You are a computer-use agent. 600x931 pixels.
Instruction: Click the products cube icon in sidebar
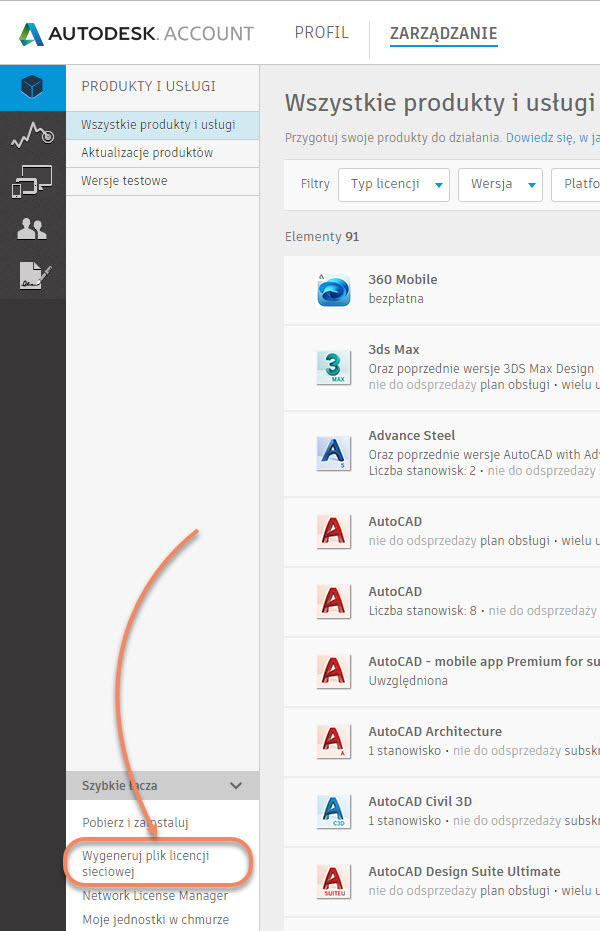coord(32,88)
